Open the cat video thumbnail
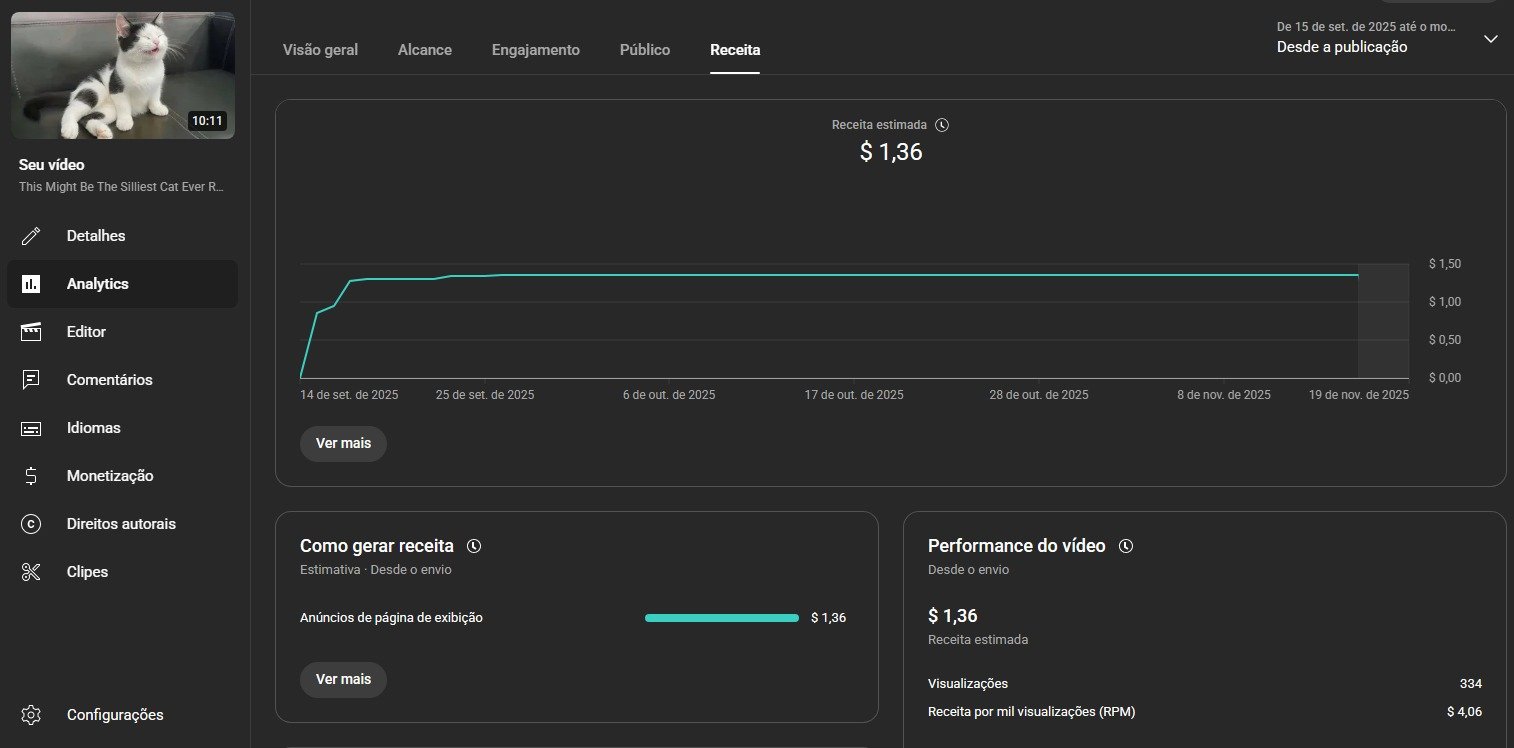Screen dimensions: 1514x748 (123, 75)
